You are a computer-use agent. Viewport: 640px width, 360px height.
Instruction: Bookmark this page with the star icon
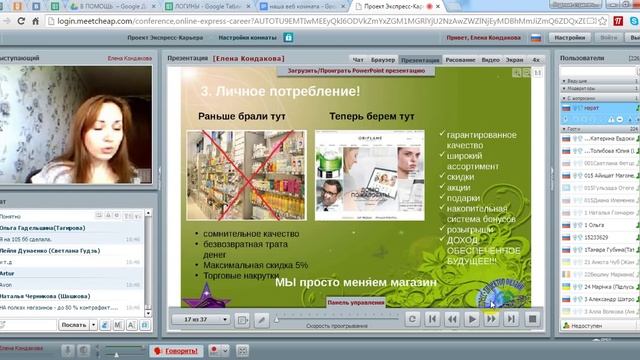coord(602,21)
